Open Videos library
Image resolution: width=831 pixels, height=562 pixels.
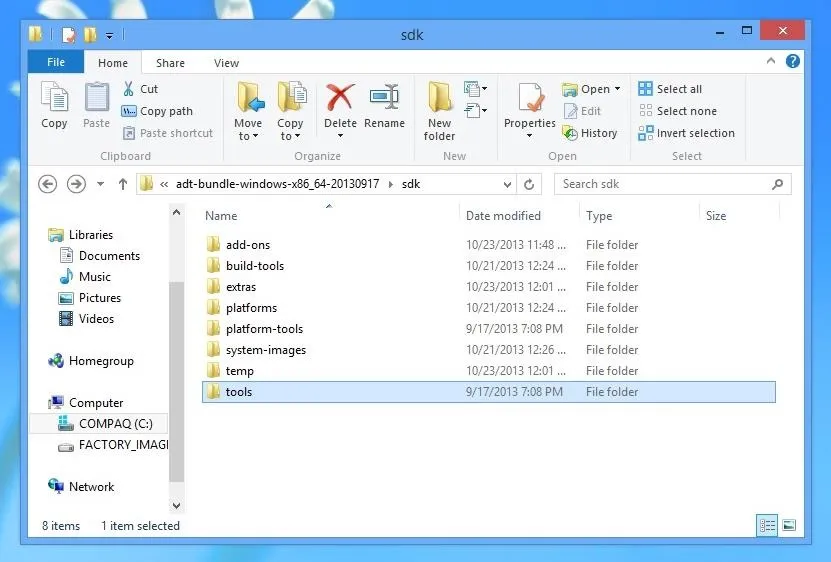pyautogui.click(x=86, y=319)
